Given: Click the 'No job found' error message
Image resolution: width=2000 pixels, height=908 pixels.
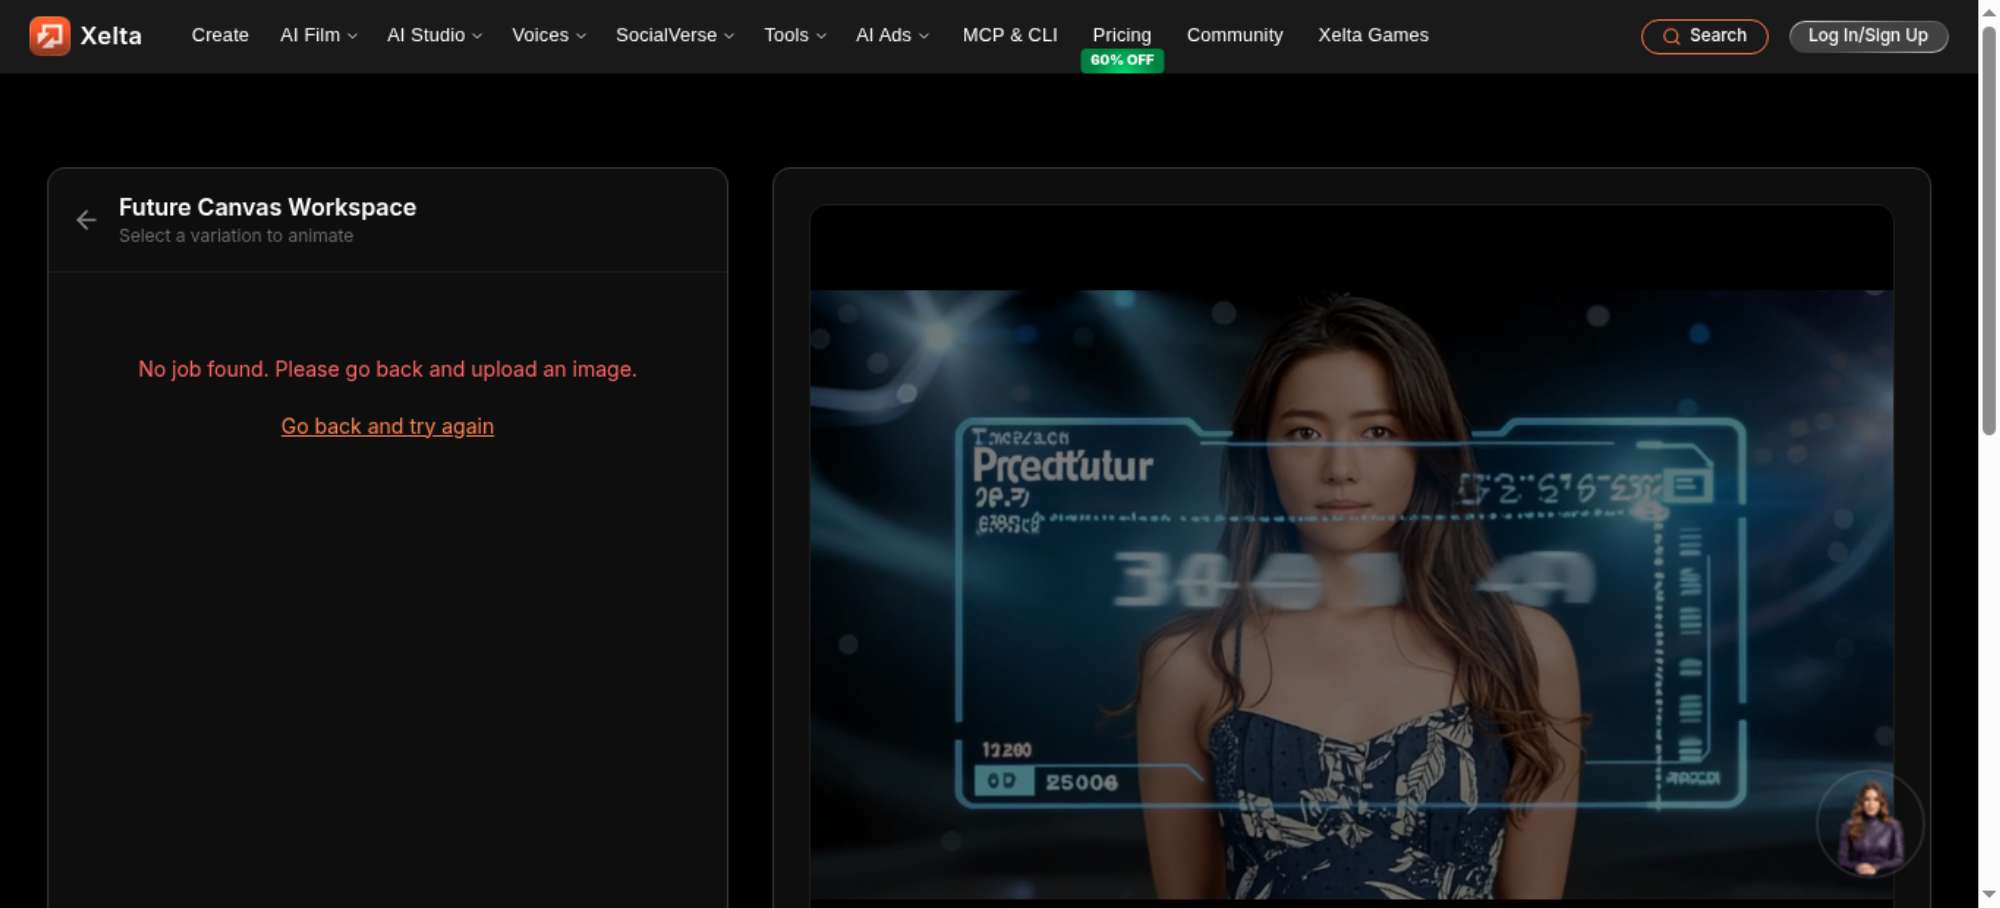Looking at the screenshot, I should 387,369.
